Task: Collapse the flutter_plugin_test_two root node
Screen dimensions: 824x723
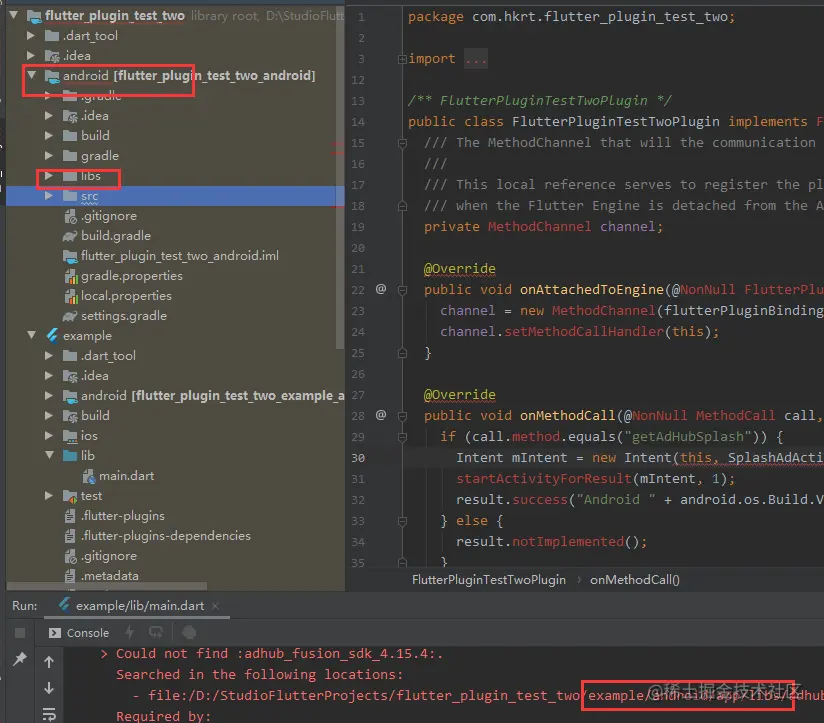Action: point(14,15)
